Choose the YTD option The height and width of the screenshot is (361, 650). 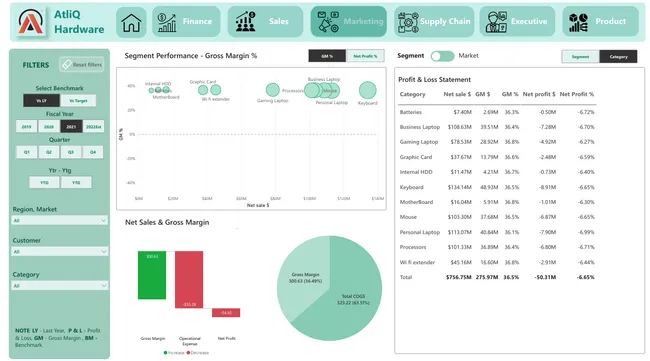[44, 182]
